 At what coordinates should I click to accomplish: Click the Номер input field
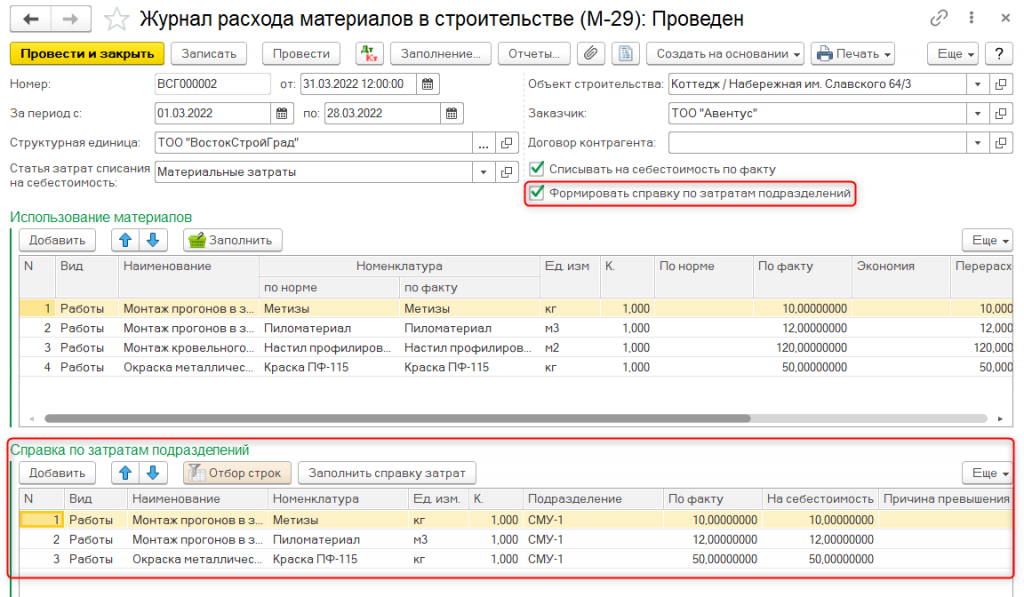212,84
